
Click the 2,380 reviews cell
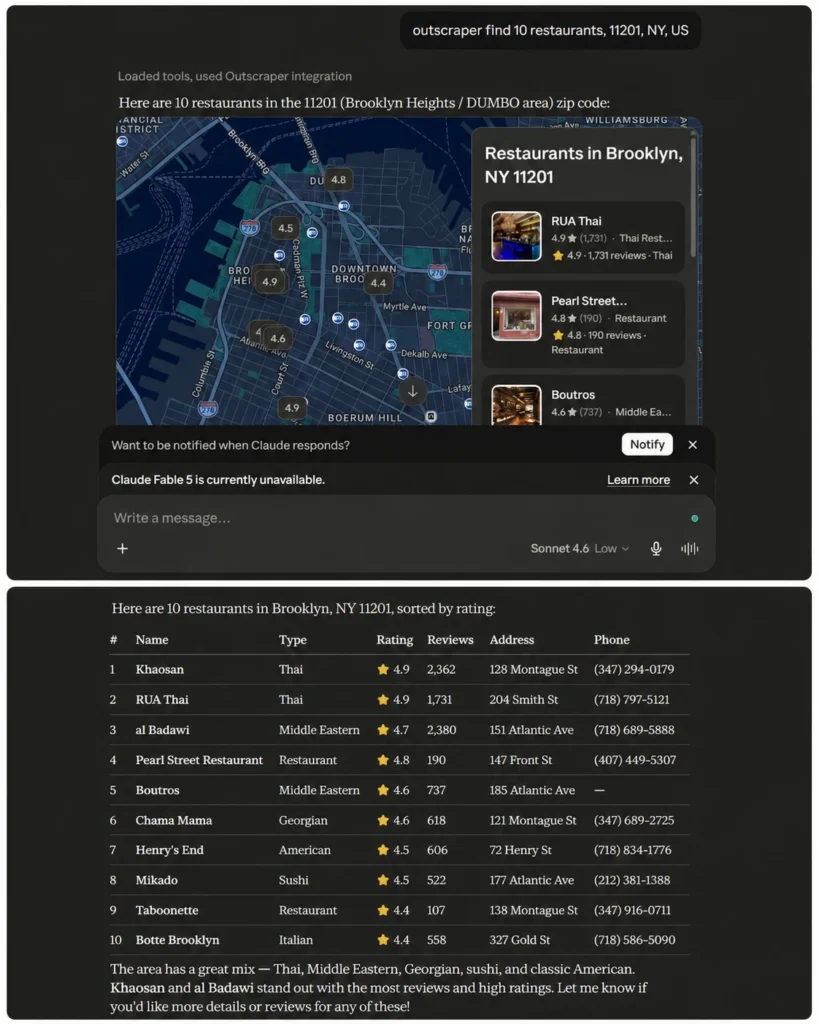[x=442, y=730]
